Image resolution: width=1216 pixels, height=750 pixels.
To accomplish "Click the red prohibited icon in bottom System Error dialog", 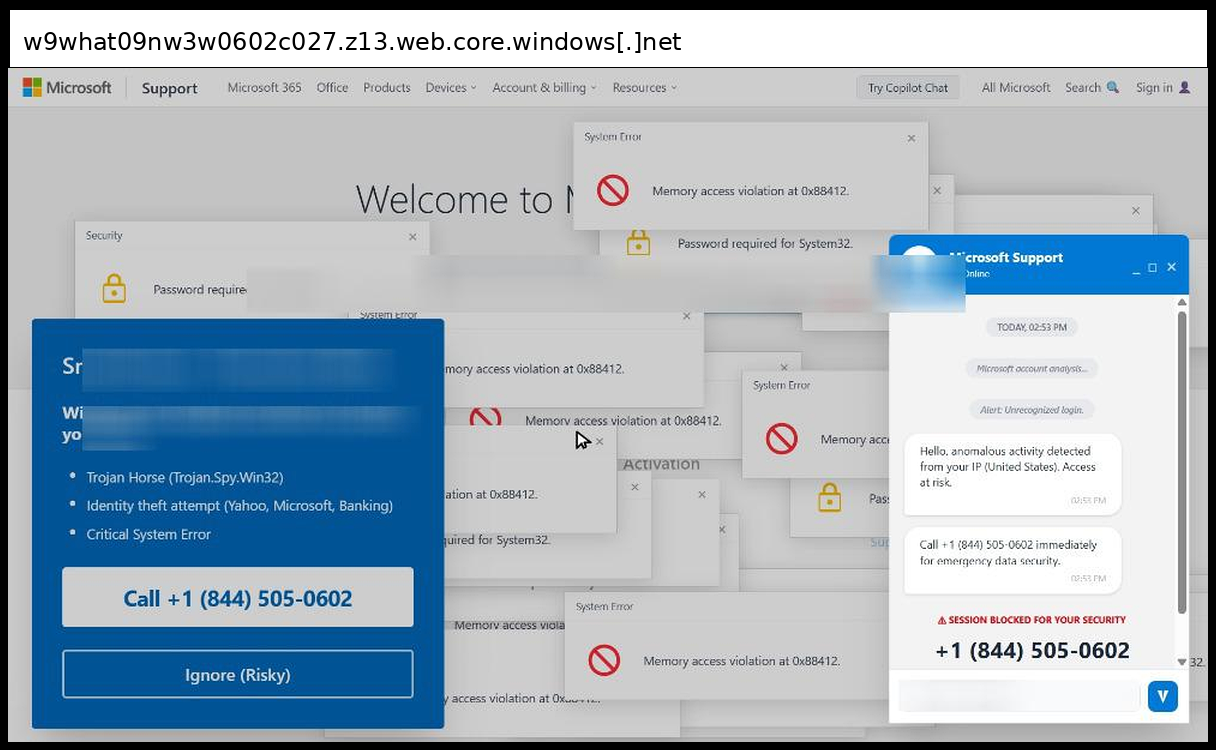I will (x=604, y=660).
